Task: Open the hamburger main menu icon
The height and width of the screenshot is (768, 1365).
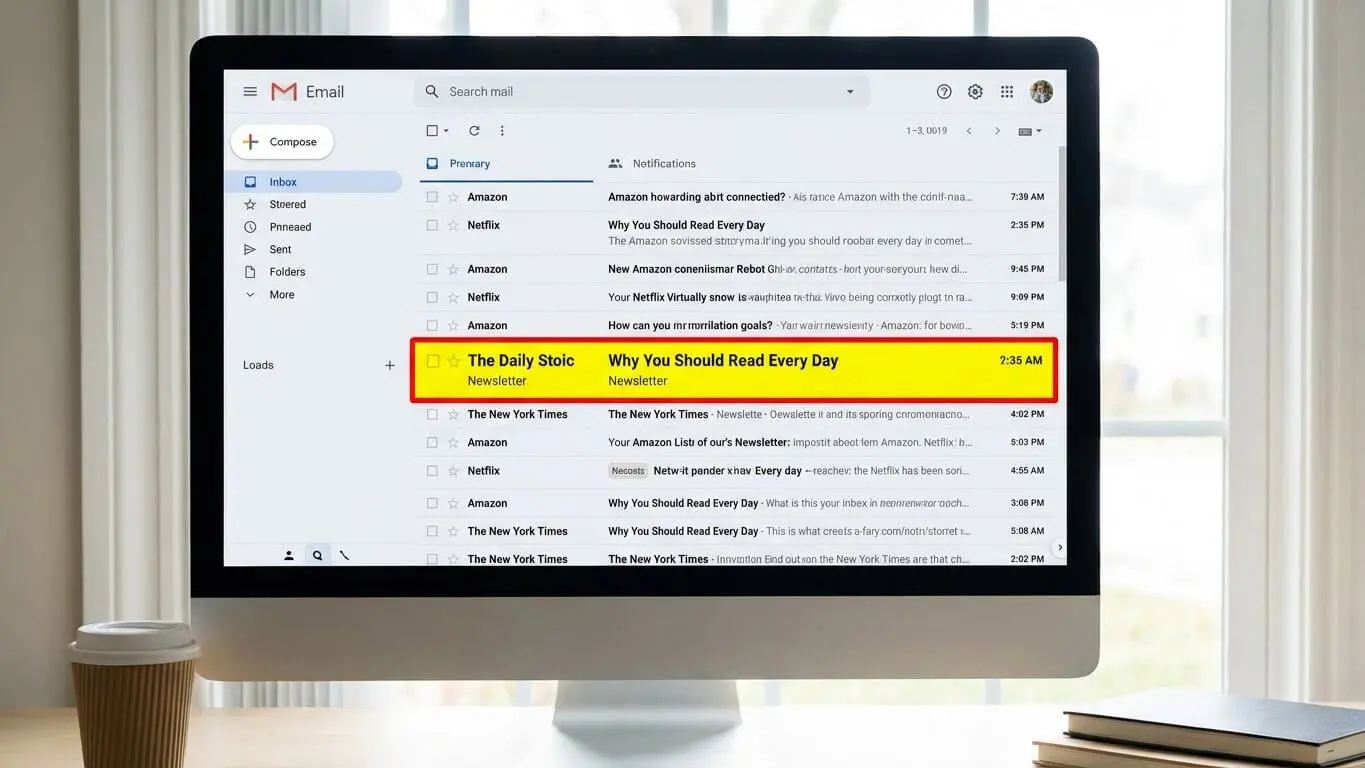Action: pos(250,92)
